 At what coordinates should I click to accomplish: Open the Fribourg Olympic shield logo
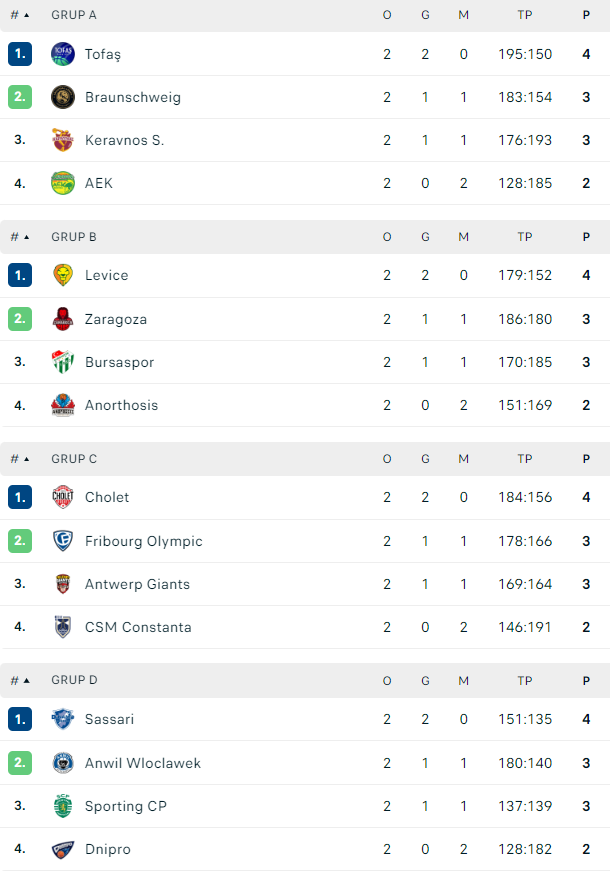[63, 541]
